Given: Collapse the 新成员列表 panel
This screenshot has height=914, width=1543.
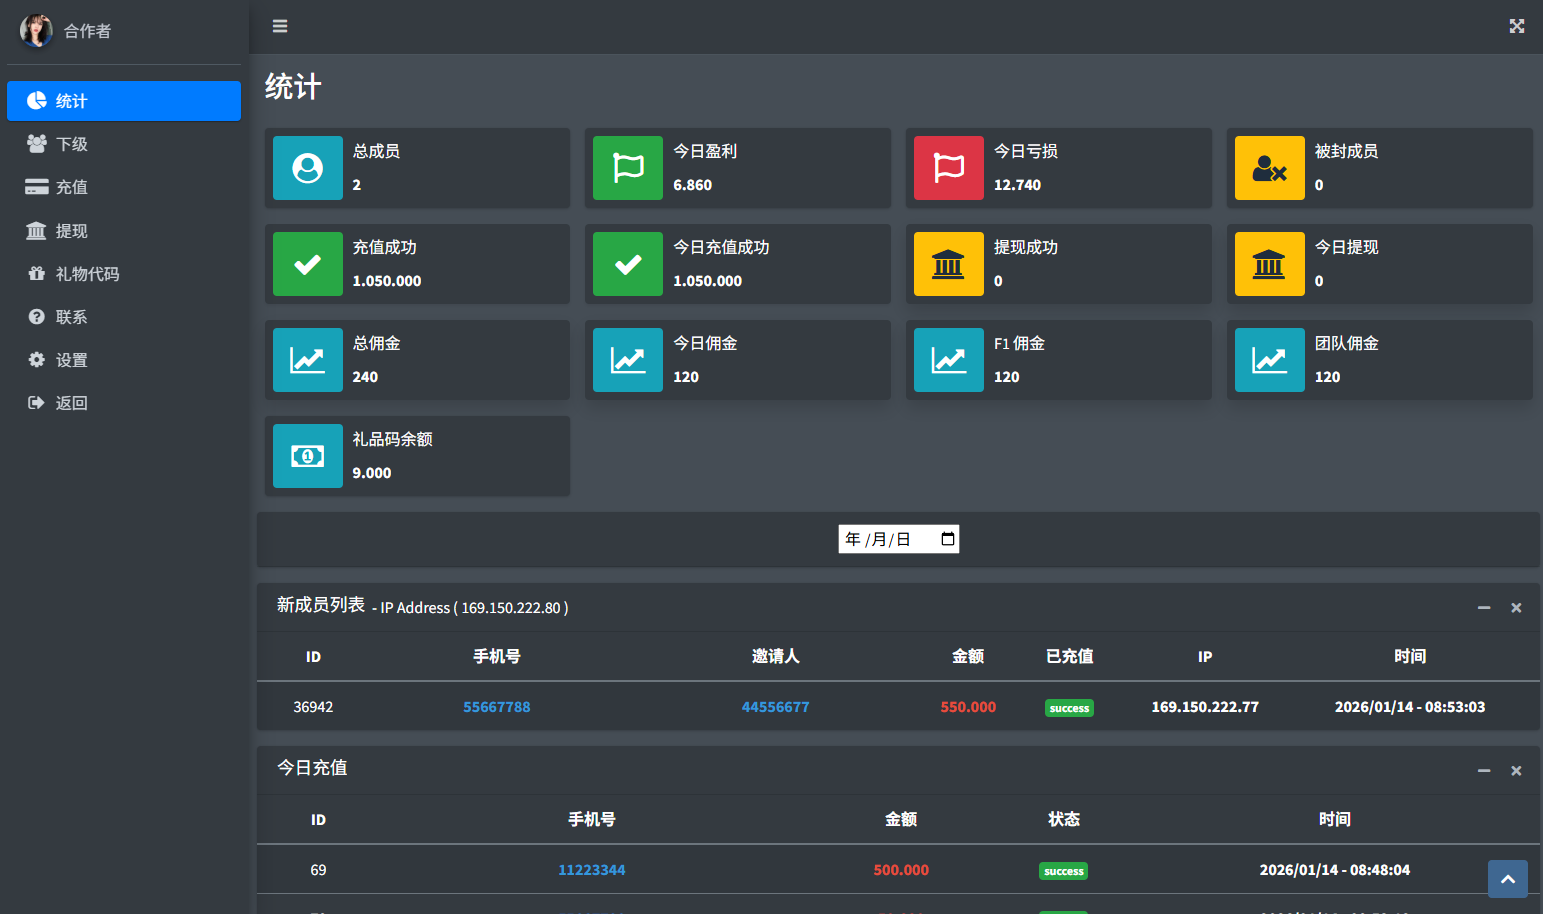Looking at the screenshot, I should click(x=1484, y=608).
